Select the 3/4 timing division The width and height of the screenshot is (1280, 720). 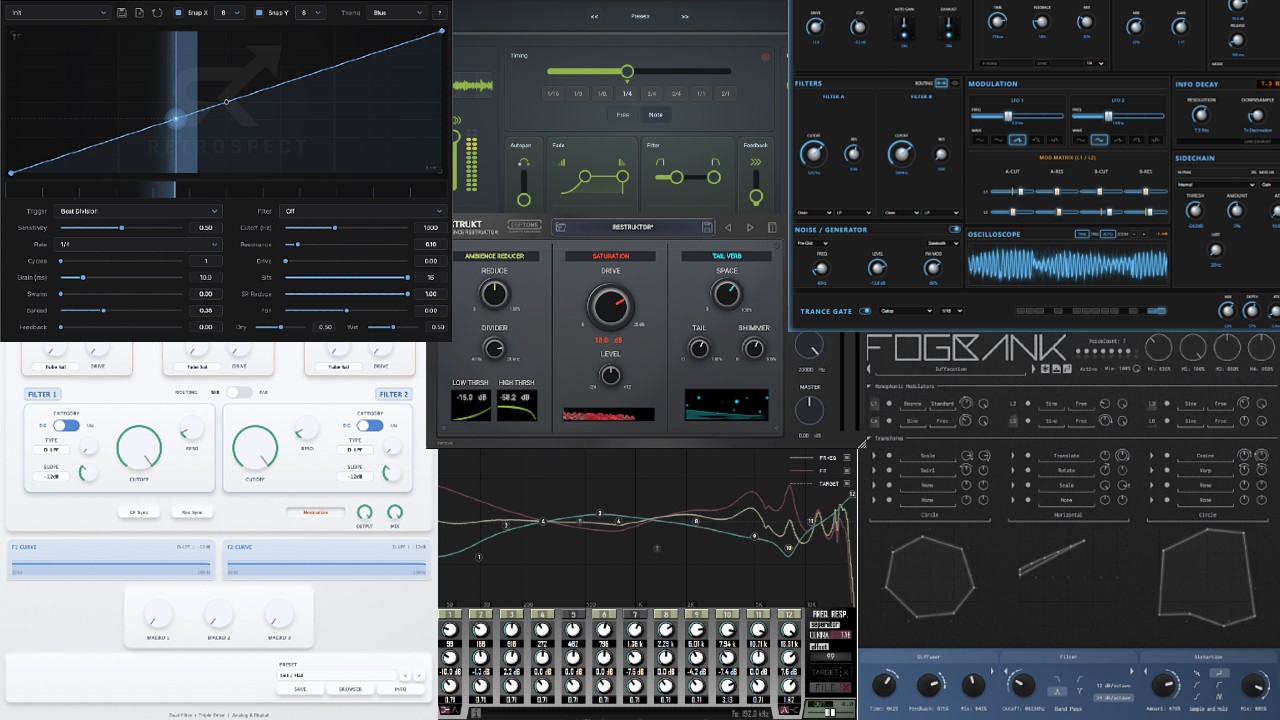coord(676,94)
